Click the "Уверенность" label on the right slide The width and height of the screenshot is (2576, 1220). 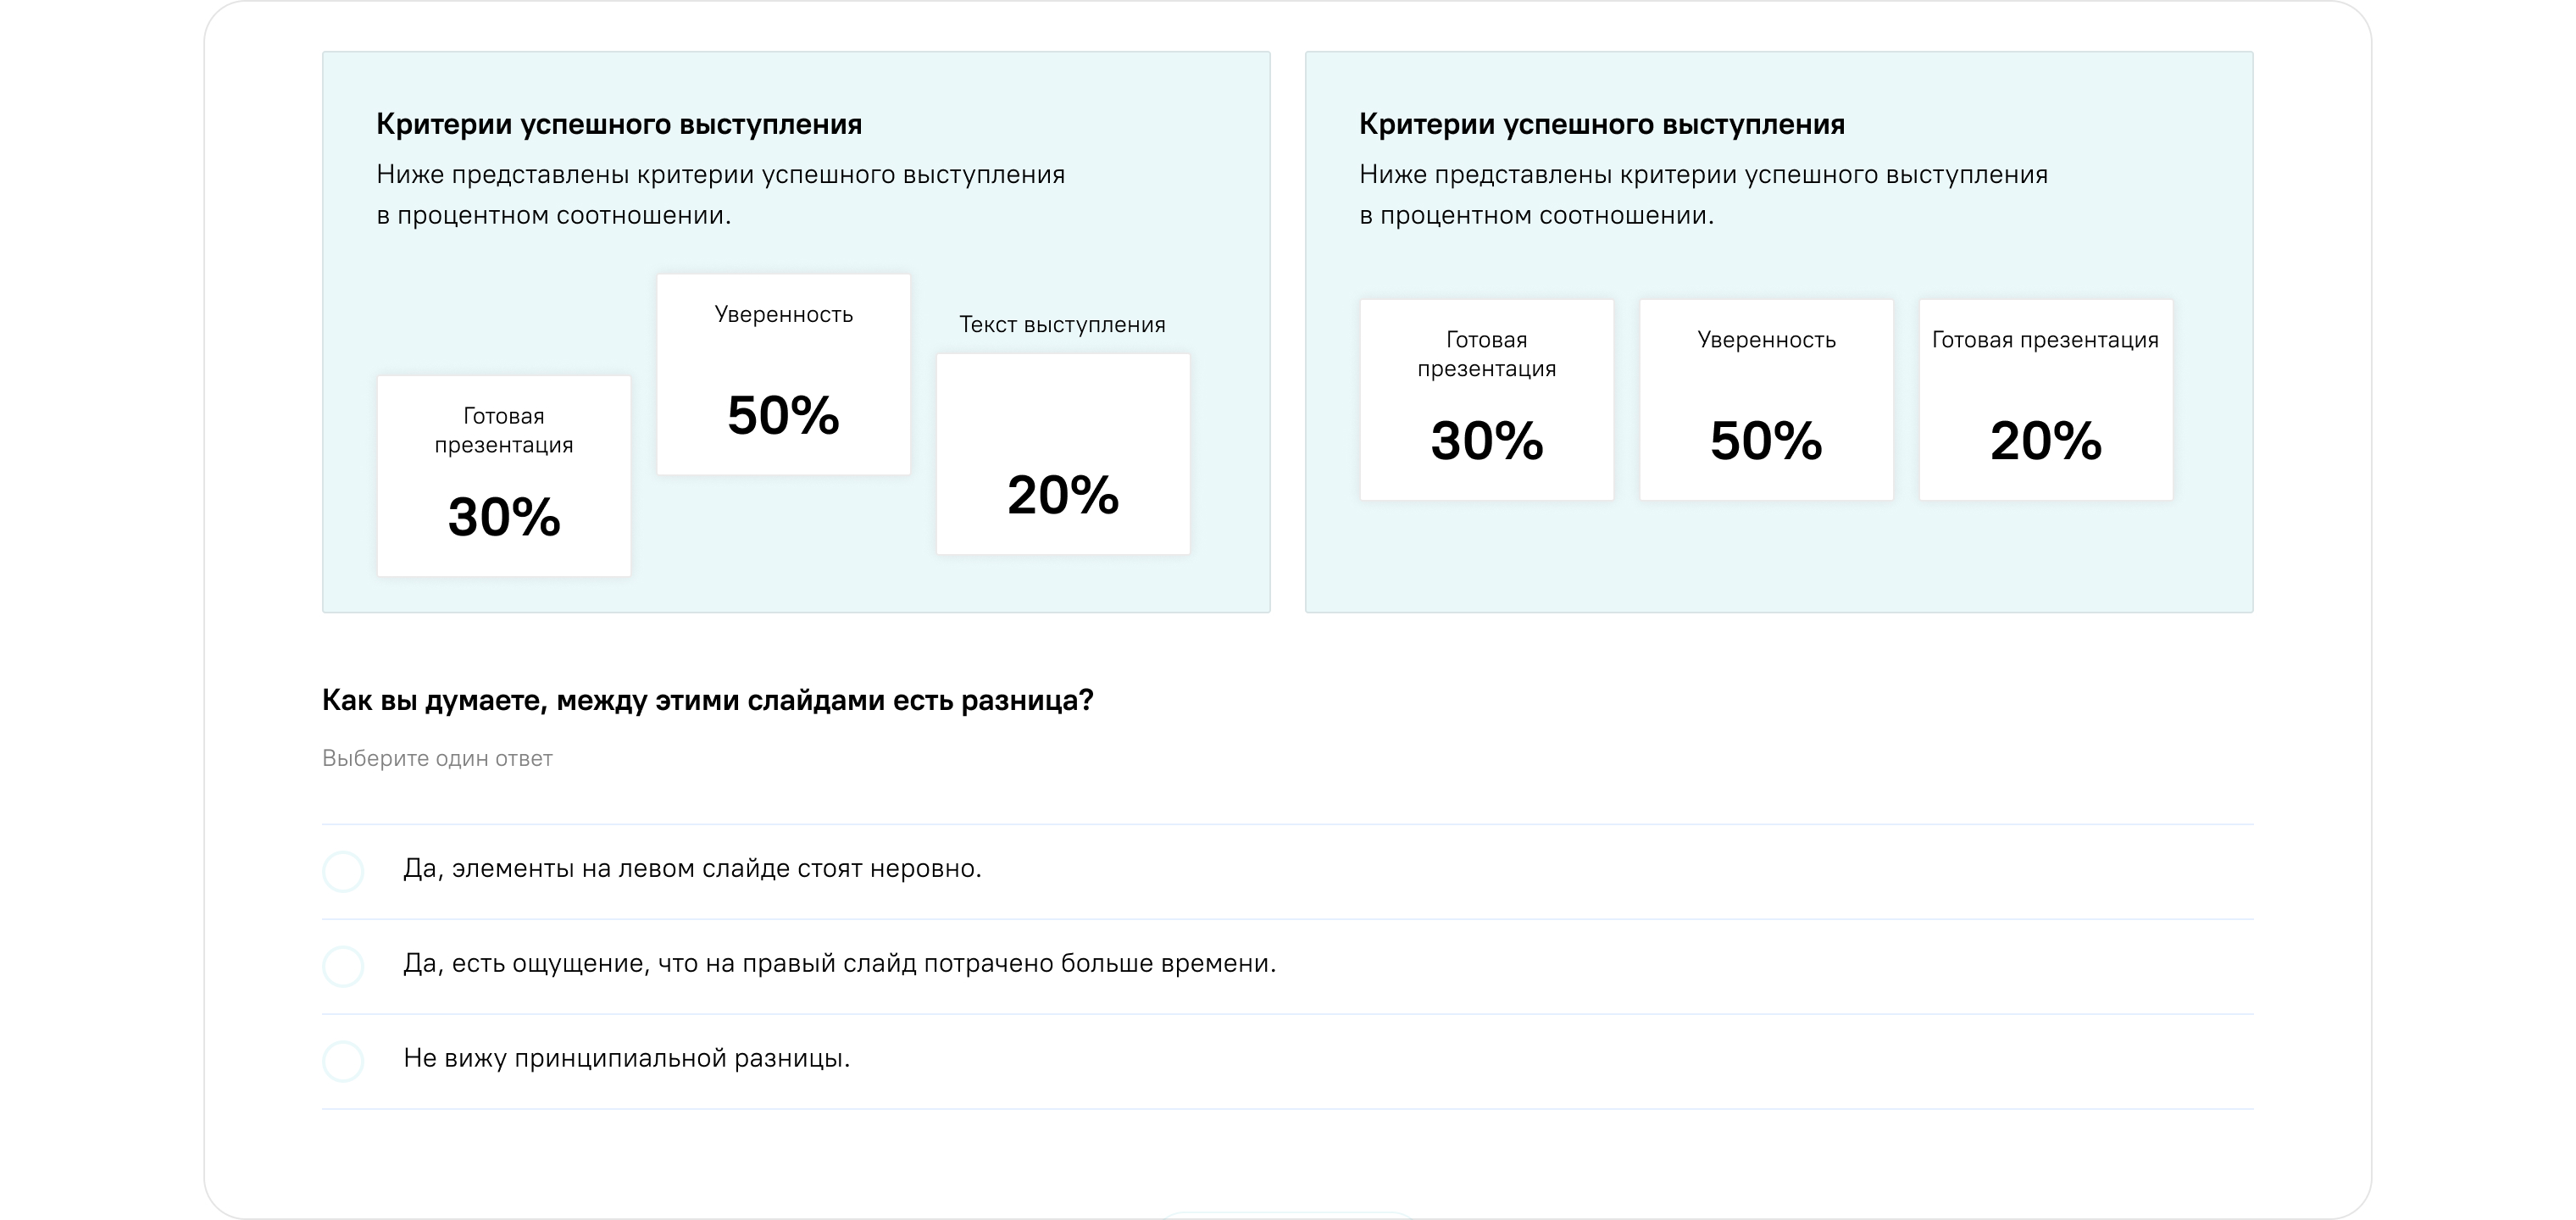click(x=1766, y=340)
